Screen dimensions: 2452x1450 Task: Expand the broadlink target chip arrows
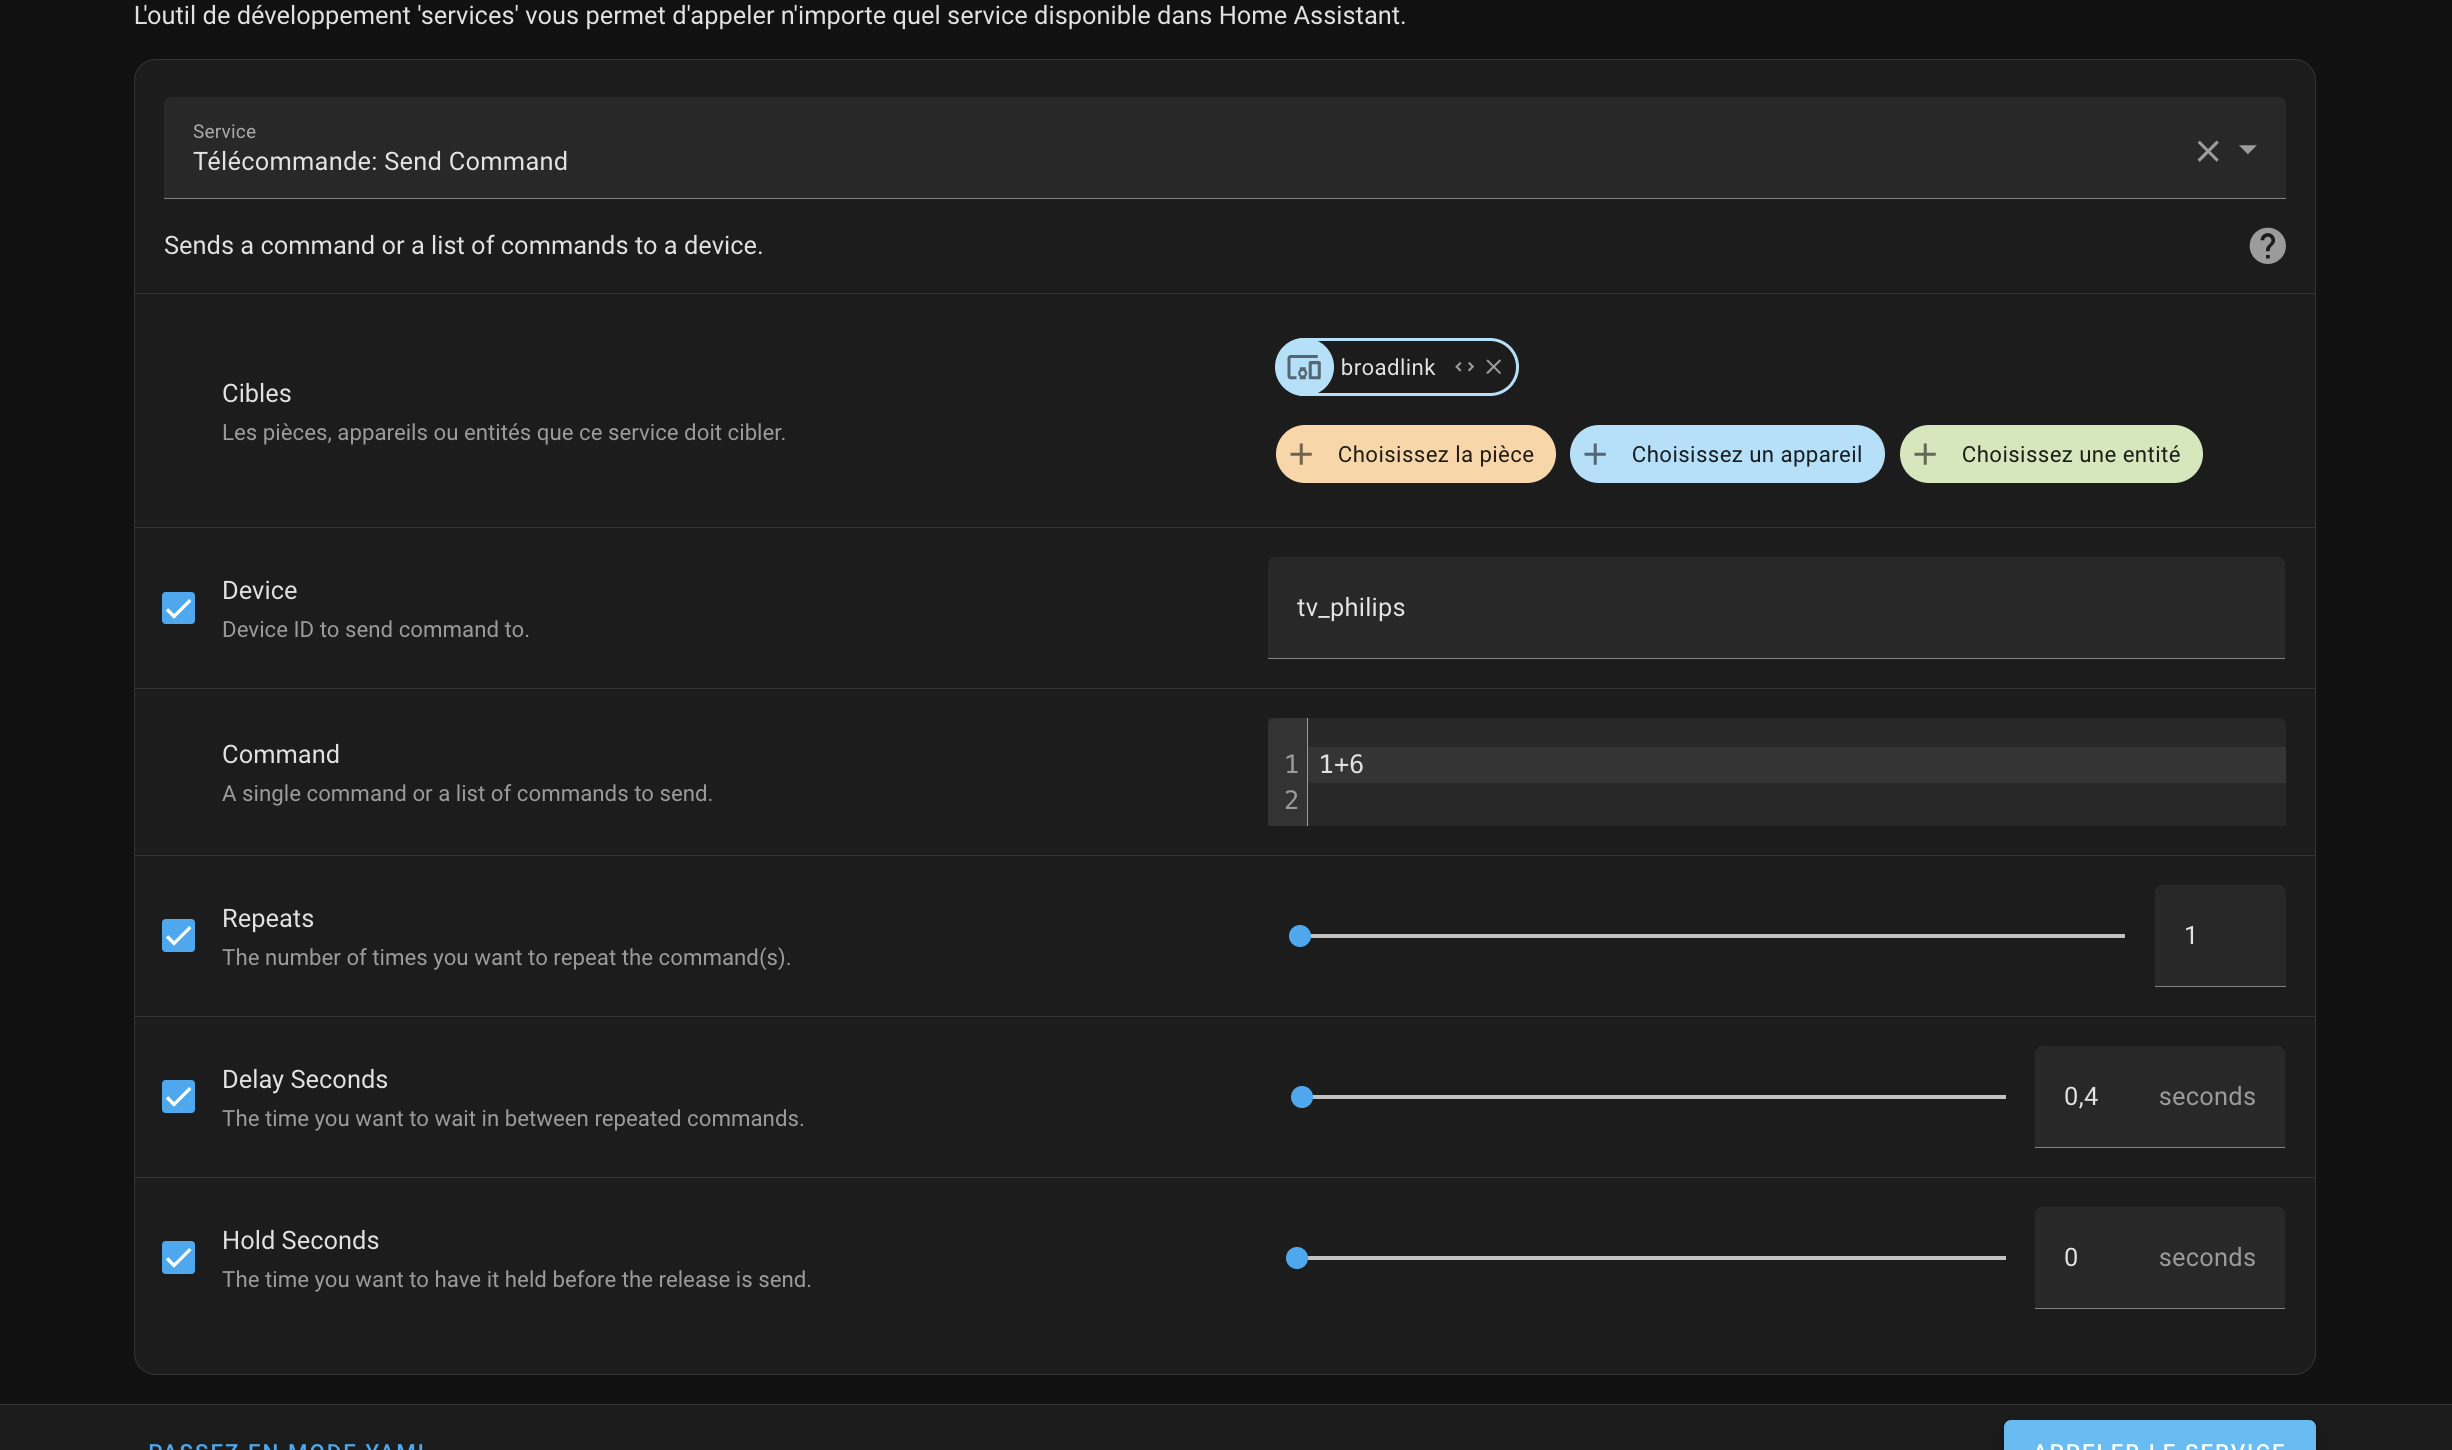point(1464,367)
